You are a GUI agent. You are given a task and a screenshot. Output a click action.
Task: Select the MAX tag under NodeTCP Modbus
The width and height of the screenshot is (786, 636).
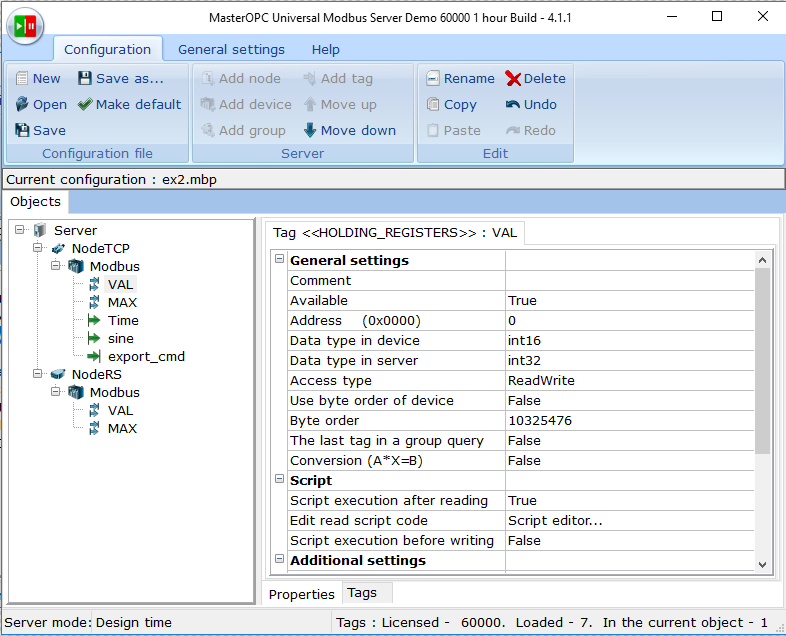click(122, 302)
